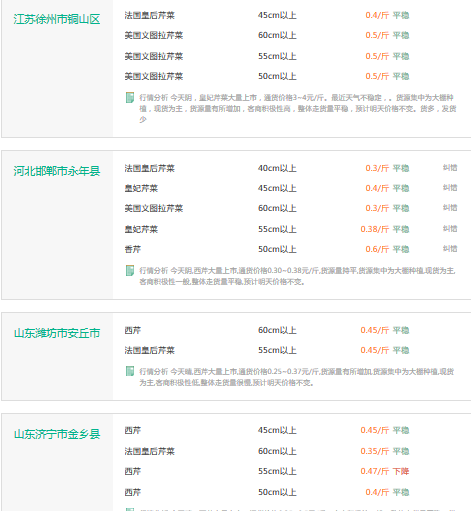Click 法国皇后芹菜 55cm以上 in 安丘市 section

(150, 350)
